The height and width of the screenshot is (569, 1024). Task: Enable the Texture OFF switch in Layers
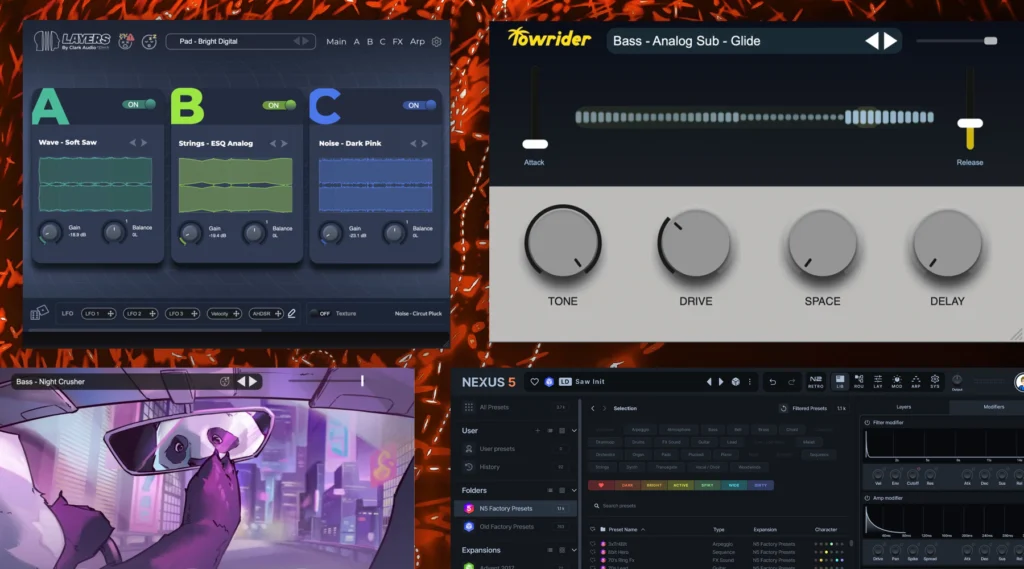tap(320, 314)
